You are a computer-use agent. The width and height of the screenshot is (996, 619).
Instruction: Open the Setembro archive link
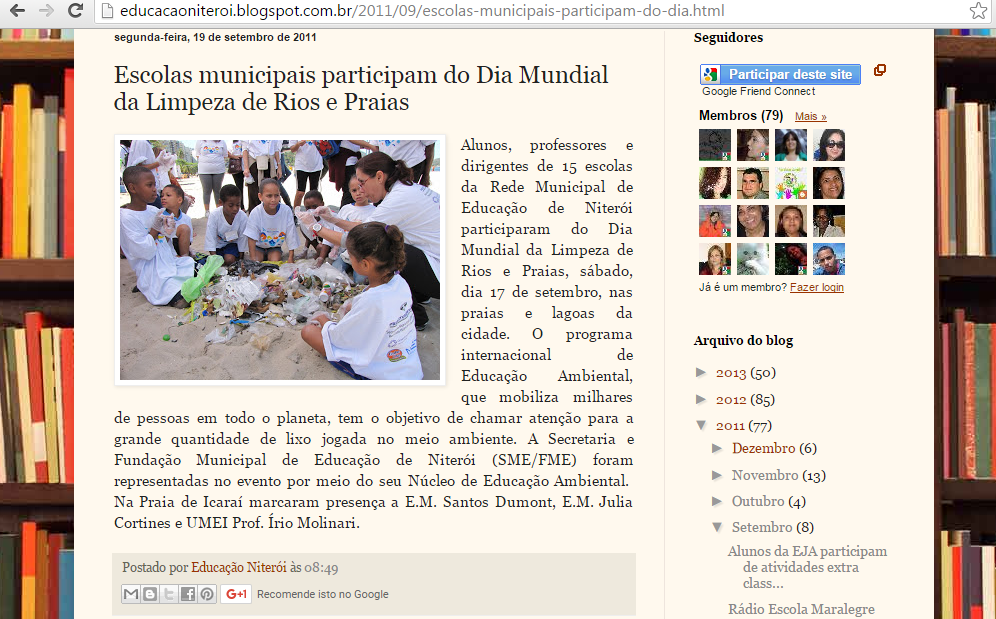pyautogui.click(x=762, y=527)
